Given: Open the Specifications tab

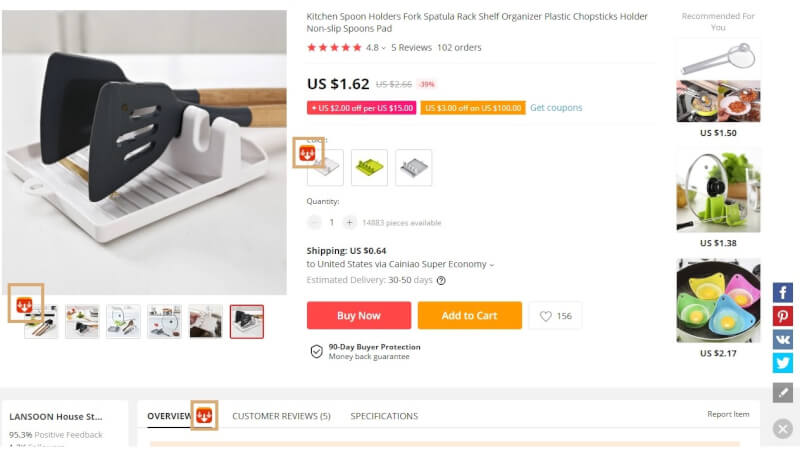Looking at the screenshot, I should coord(384,416).
